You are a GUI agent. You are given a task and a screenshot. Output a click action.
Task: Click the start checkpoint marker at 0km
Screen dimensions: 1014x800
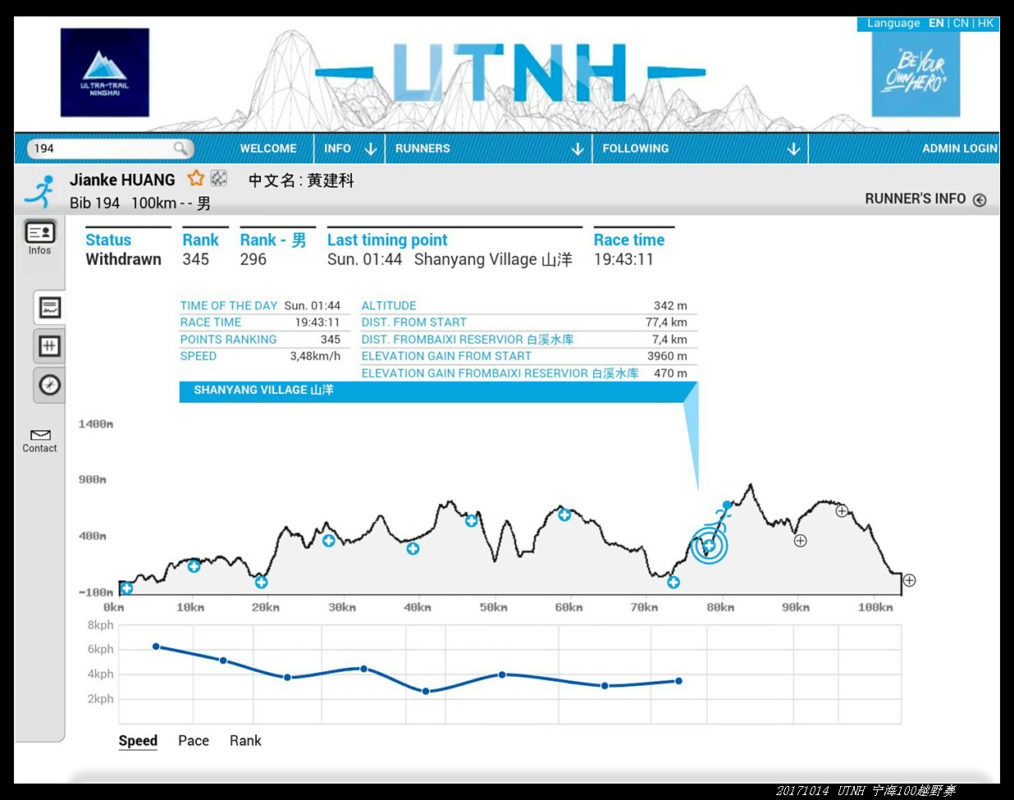pyautogui.click(x=127, y=588)
